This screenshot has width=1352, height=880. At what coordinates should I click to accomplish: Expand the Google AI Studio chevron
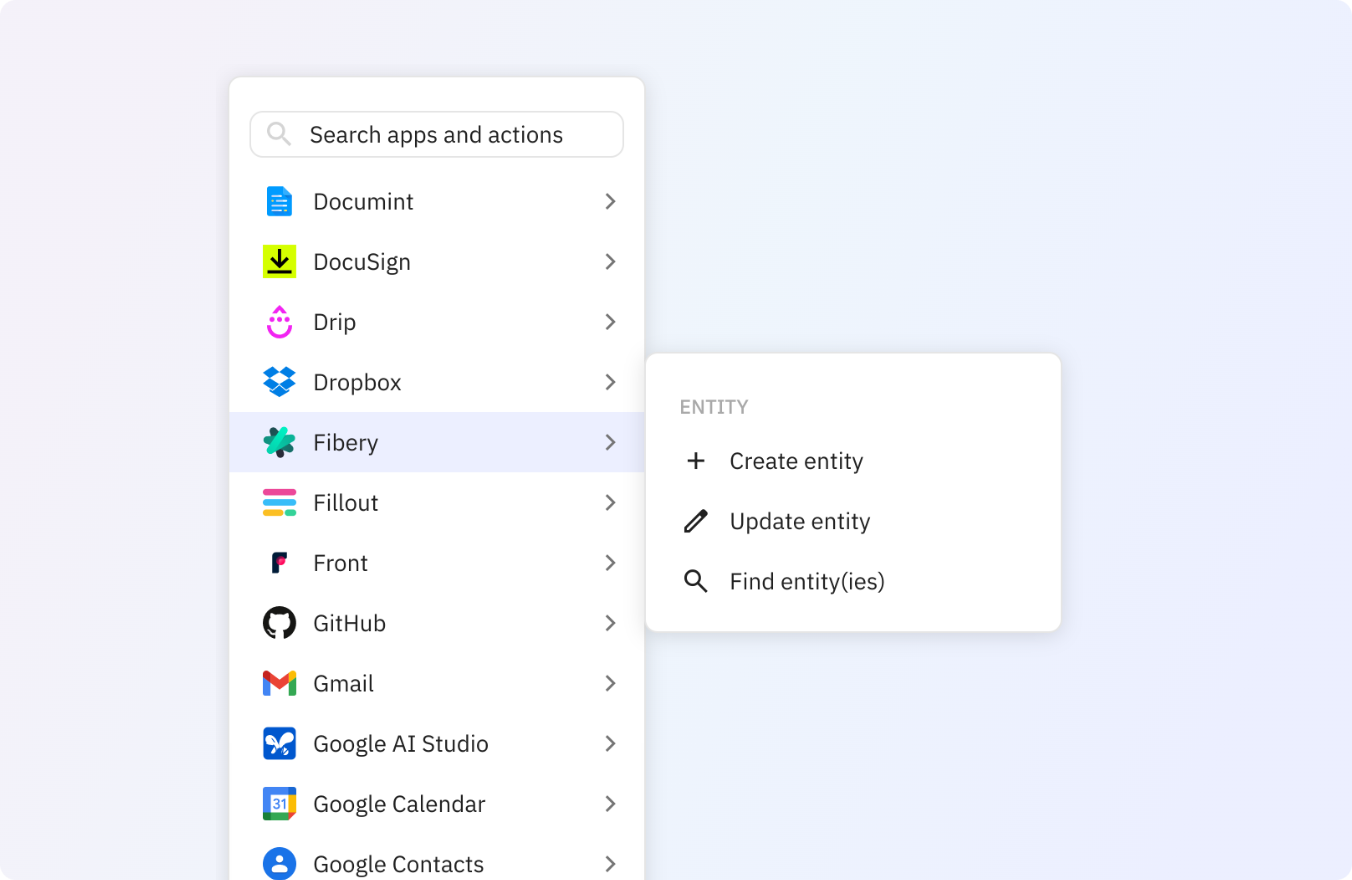click(x=610, y=744)
